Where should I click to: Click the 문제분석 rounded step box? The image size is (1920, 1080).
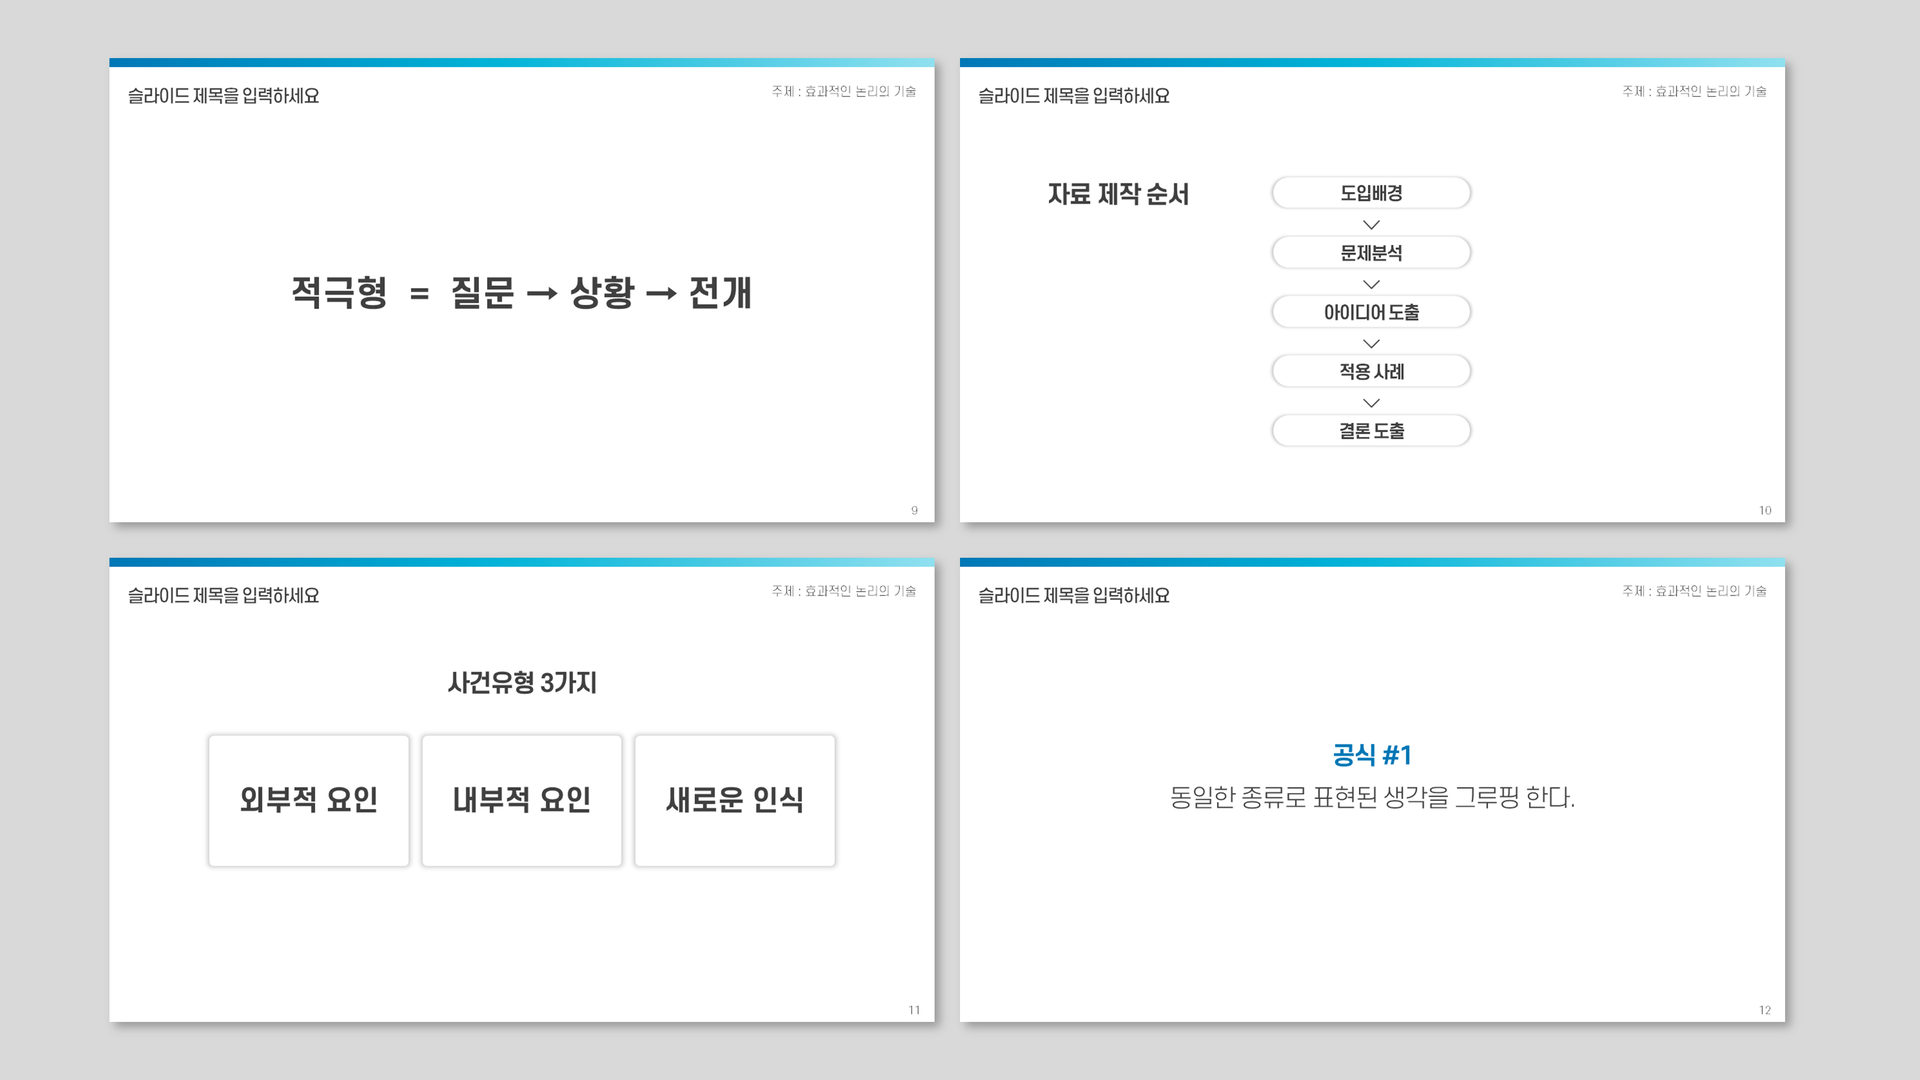[x=1371, y=253]
